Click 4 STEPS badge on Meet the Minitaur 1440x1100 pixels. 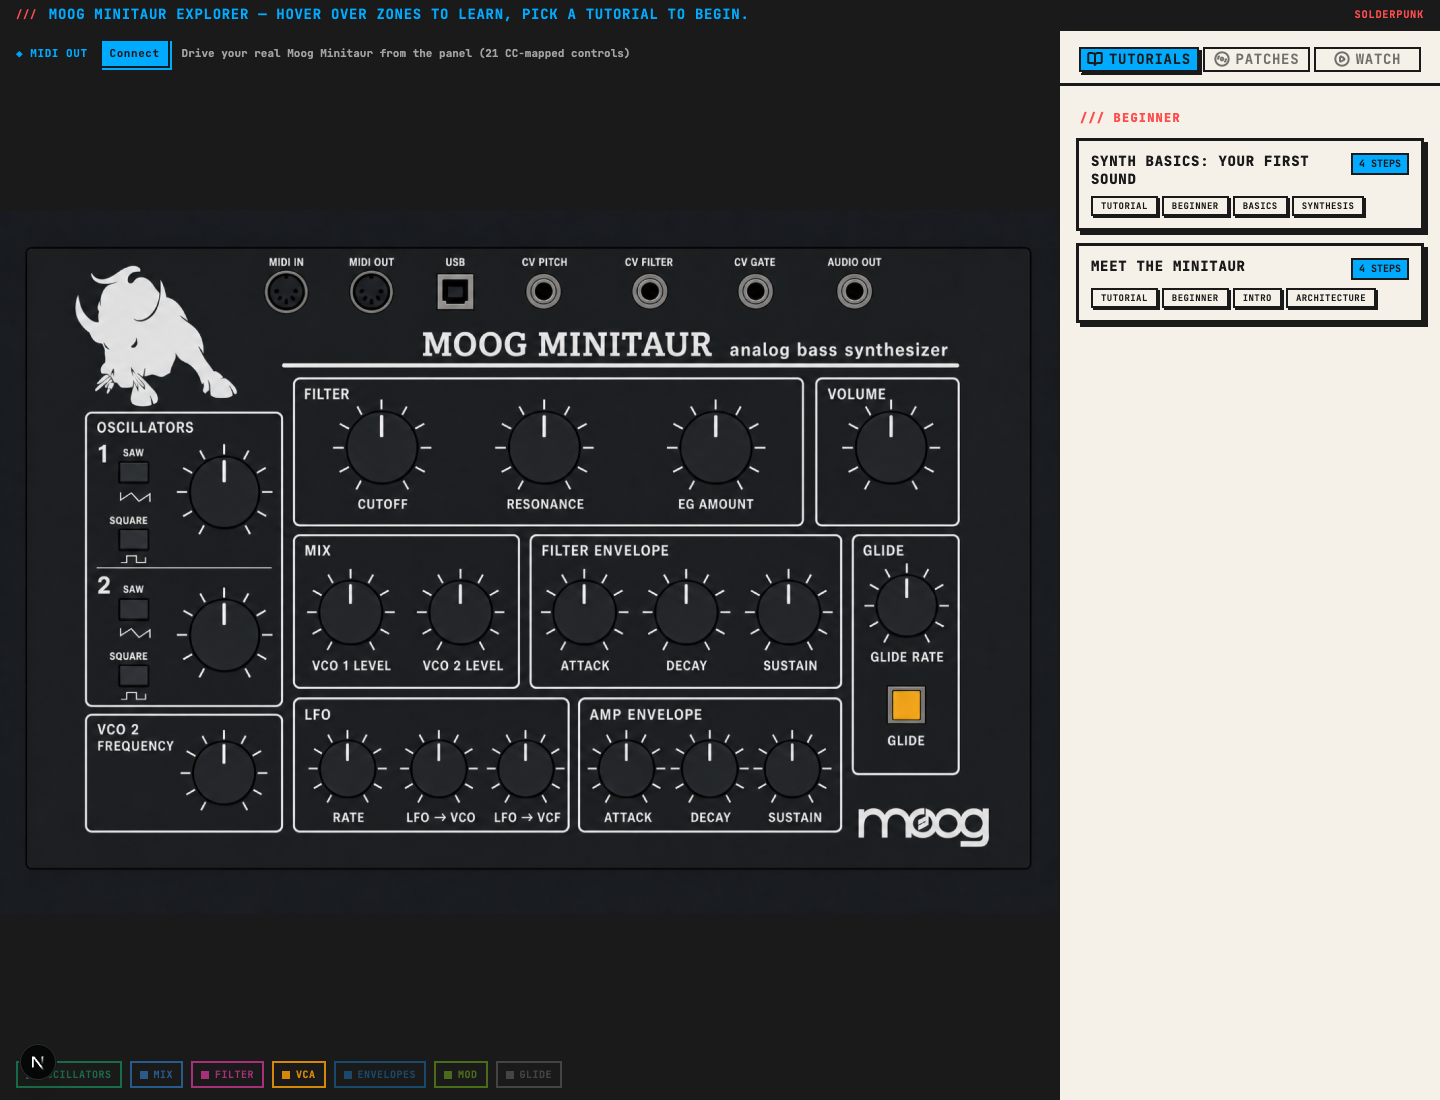(1379, 268)
